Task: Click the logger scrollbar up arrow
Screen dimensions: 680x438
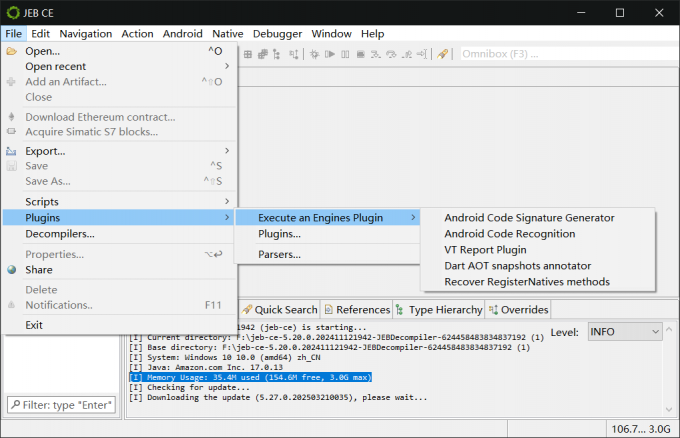Action: coord(669,330)
